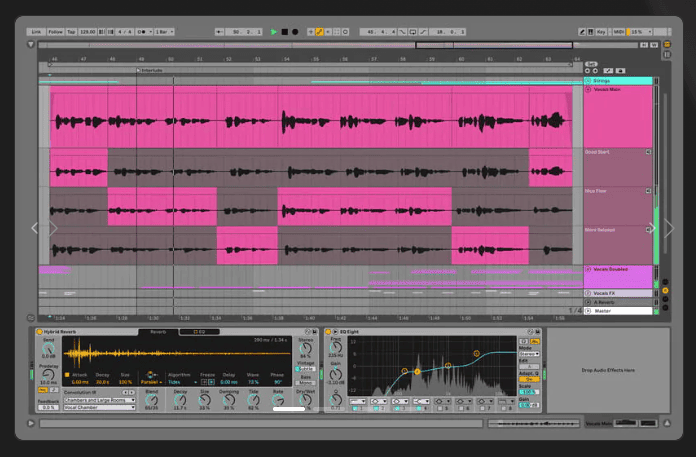Open the Chambers and Large Rooms dropdown

click(x=99, y=400)
